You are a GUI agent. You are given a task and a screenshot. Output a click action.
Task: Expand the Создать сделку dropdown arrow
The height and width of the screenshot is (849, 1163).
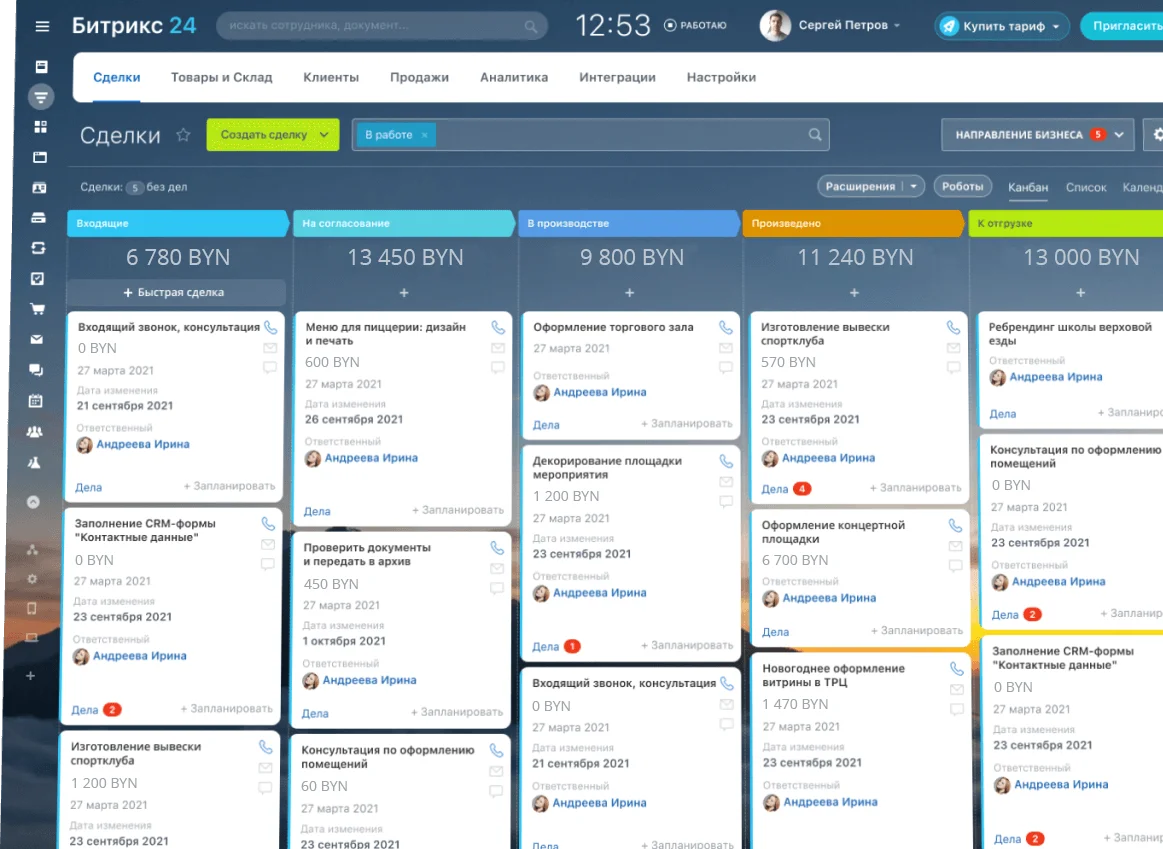point(323,135)
